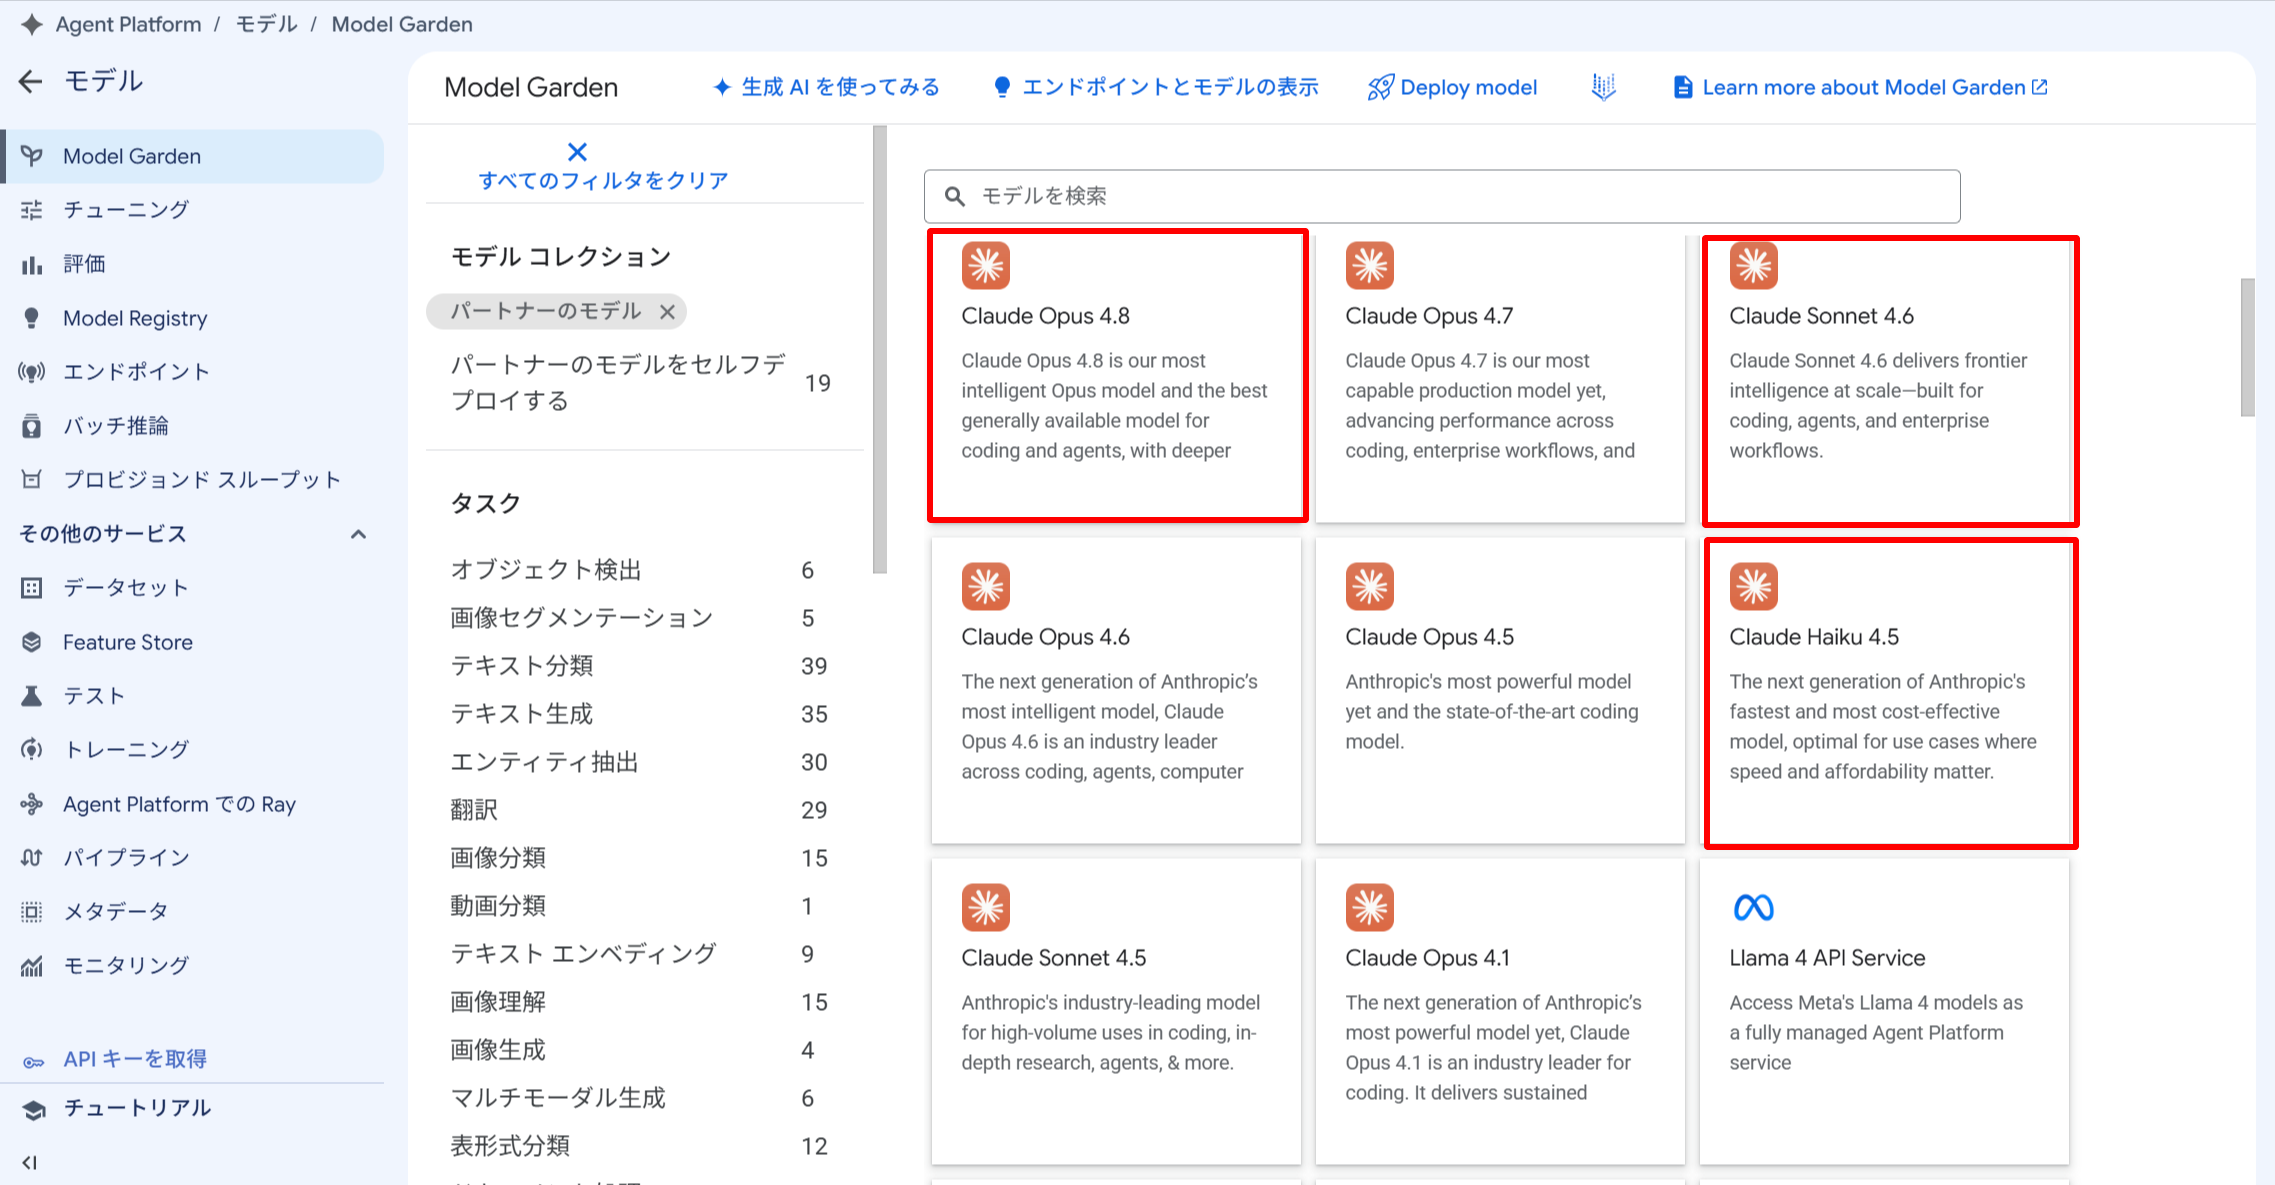This screenshot has height=1185, width=2275.
Task: Click the Agent Platform での Ray icon
Action: tap(32, 804)
